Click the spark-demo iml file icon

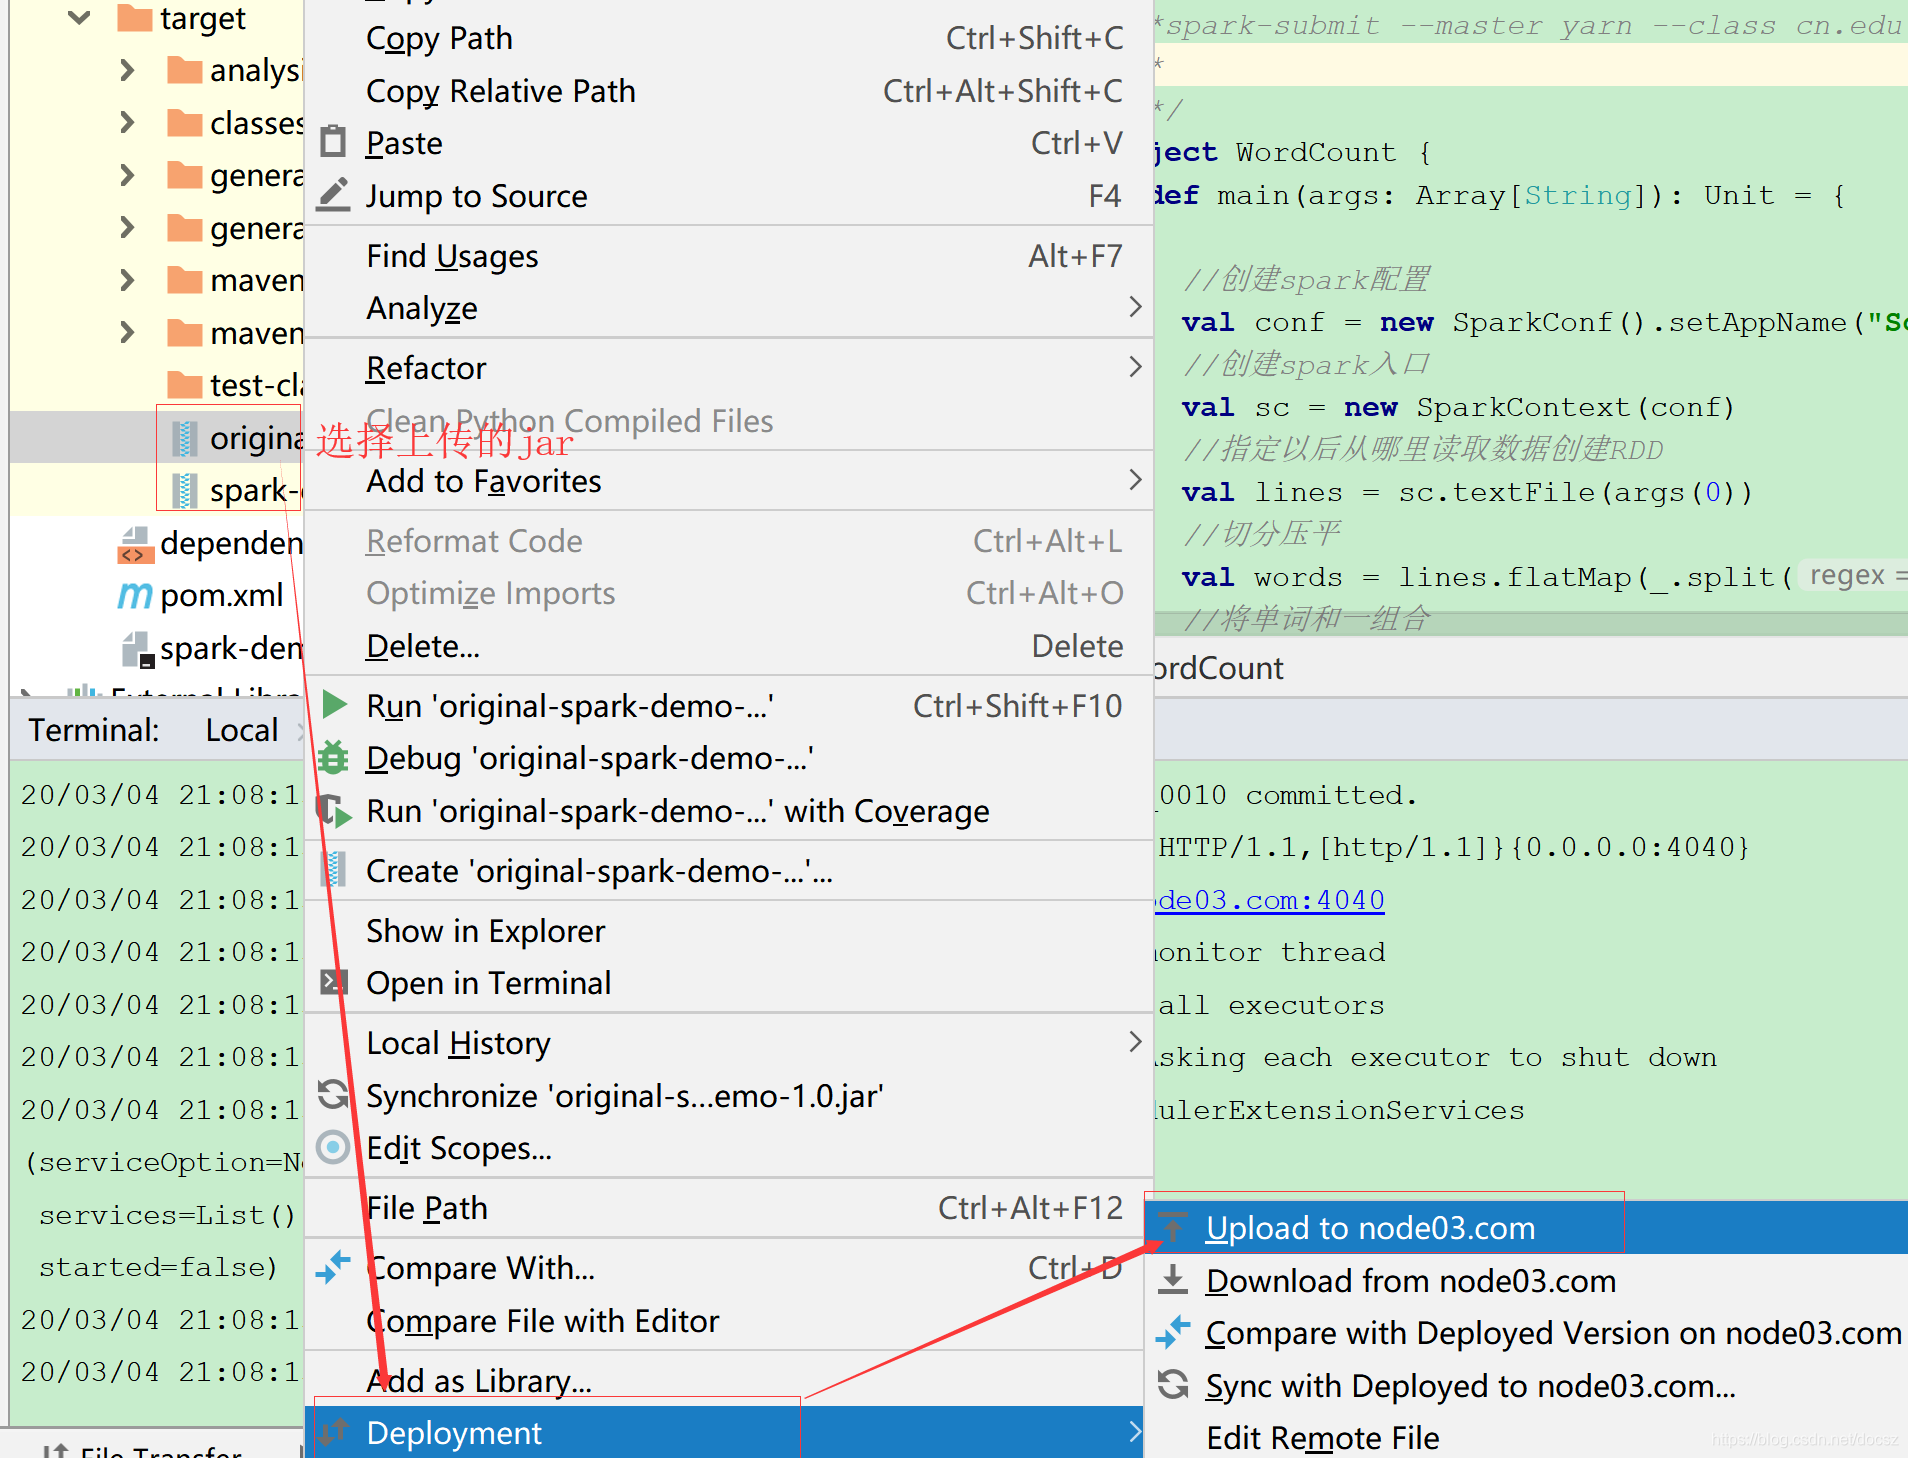(137, 648)
